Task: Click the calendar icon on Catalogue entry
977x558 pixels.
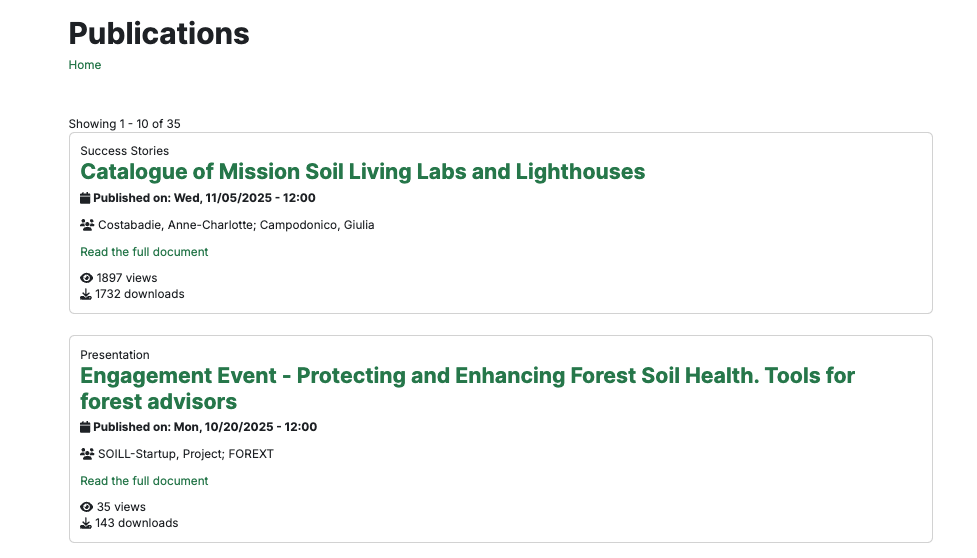Action: click(85, 198)
